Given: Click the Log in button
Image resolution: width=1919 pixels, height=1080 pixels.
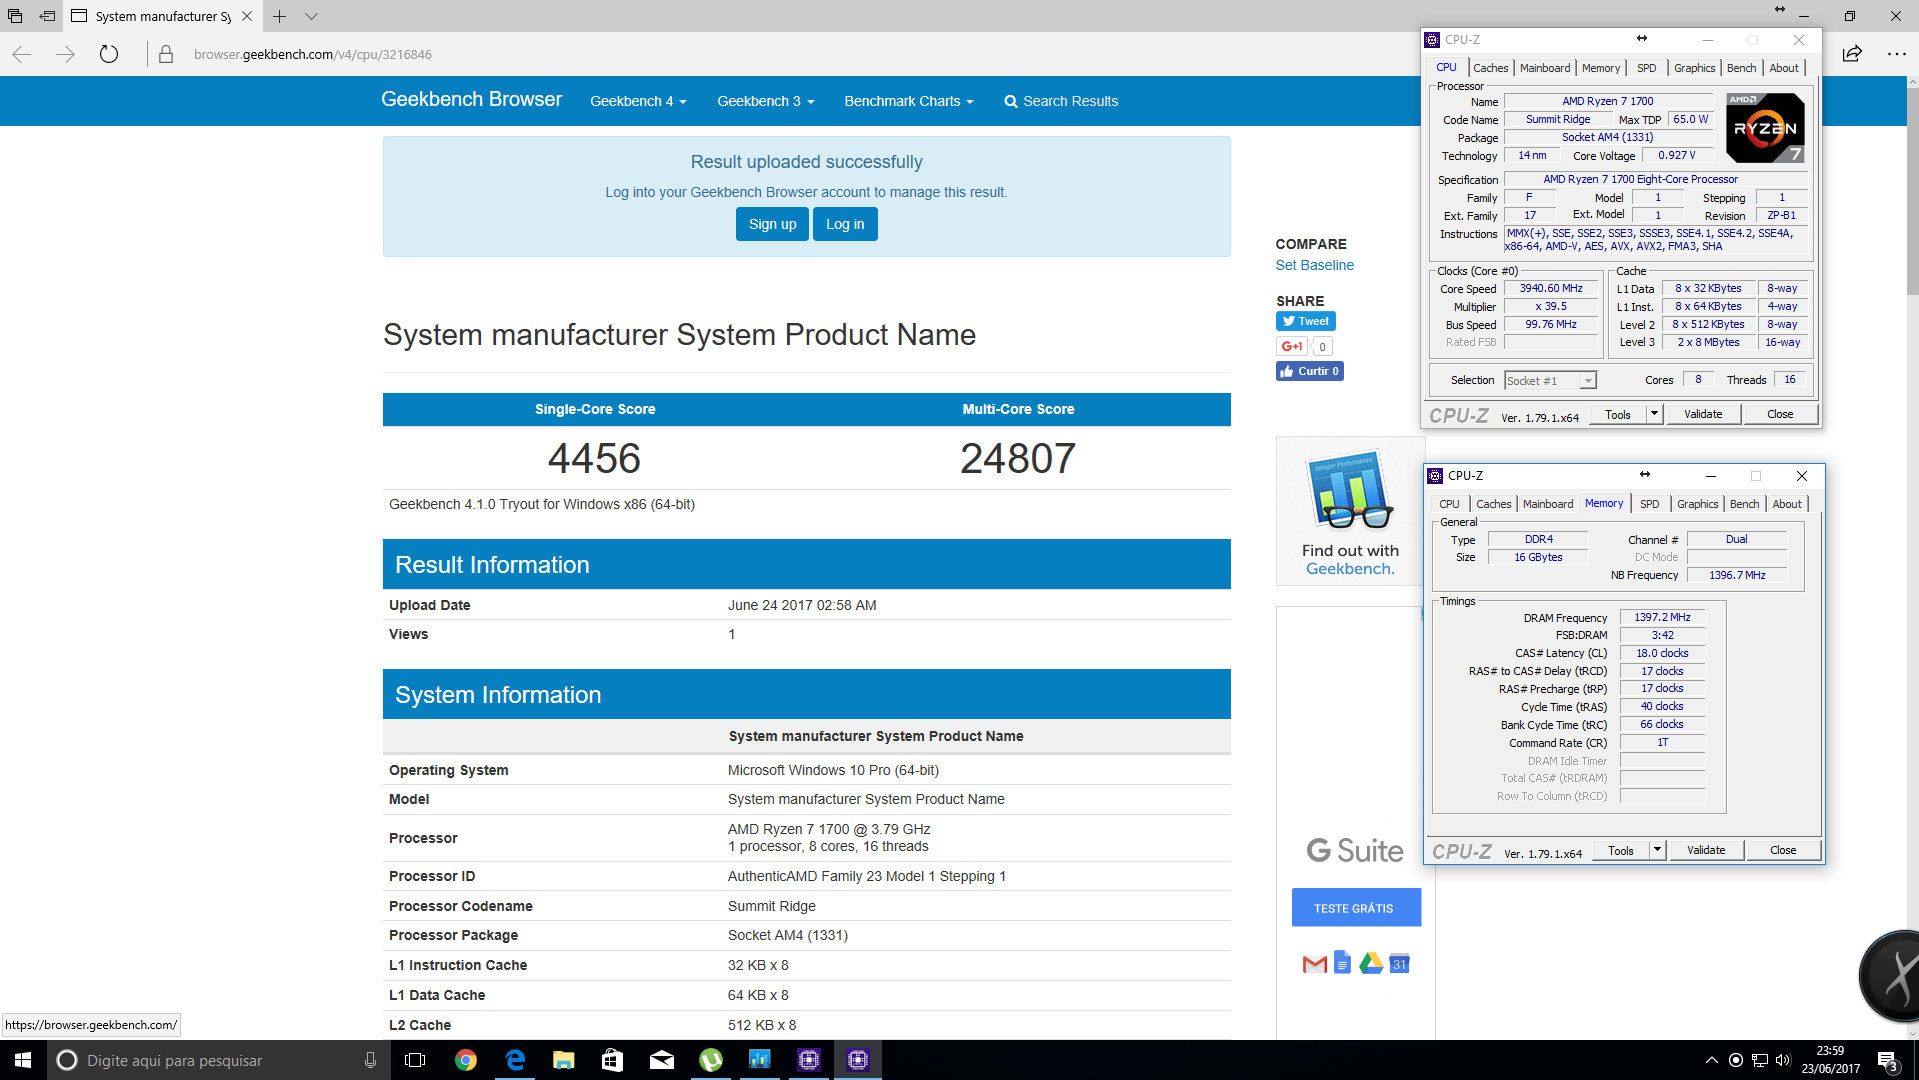Looking at the screenshot, I should click(845, 224).
